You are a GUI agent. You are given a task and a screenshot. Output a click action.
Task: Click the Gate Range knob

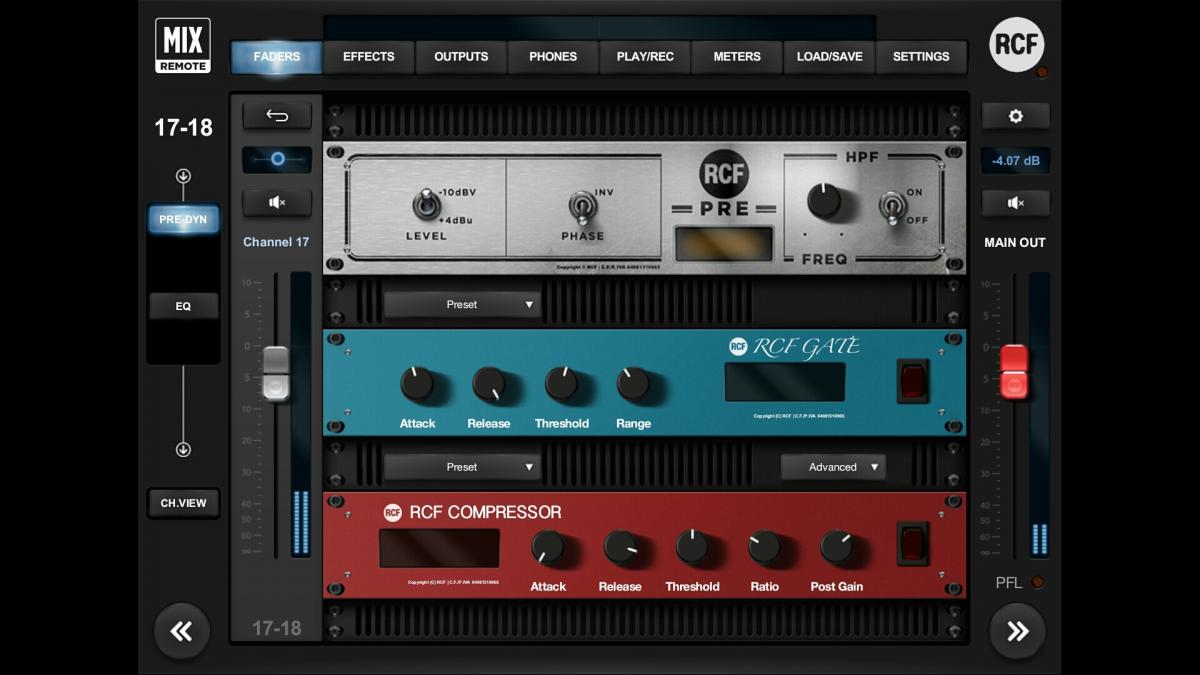pyautogui.click(x=633, y=383)
